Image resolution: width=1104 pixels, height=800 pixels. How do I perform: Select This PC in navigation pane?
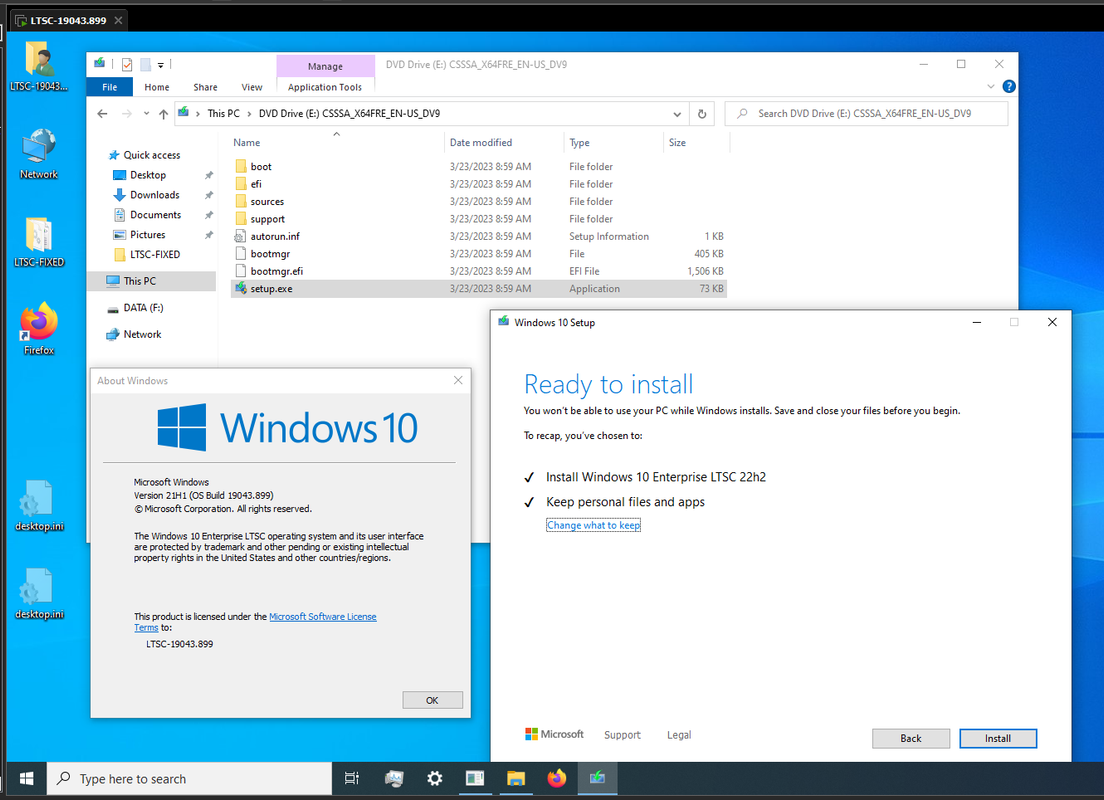pos(151,281)
